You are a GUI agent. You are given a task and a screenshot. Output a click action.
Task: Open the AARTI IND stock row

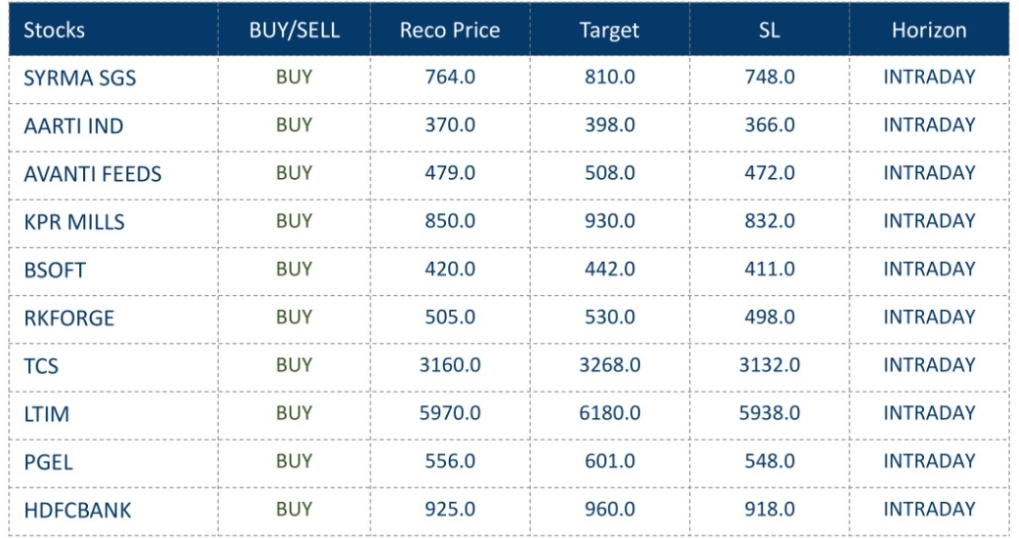click(74, 126)
